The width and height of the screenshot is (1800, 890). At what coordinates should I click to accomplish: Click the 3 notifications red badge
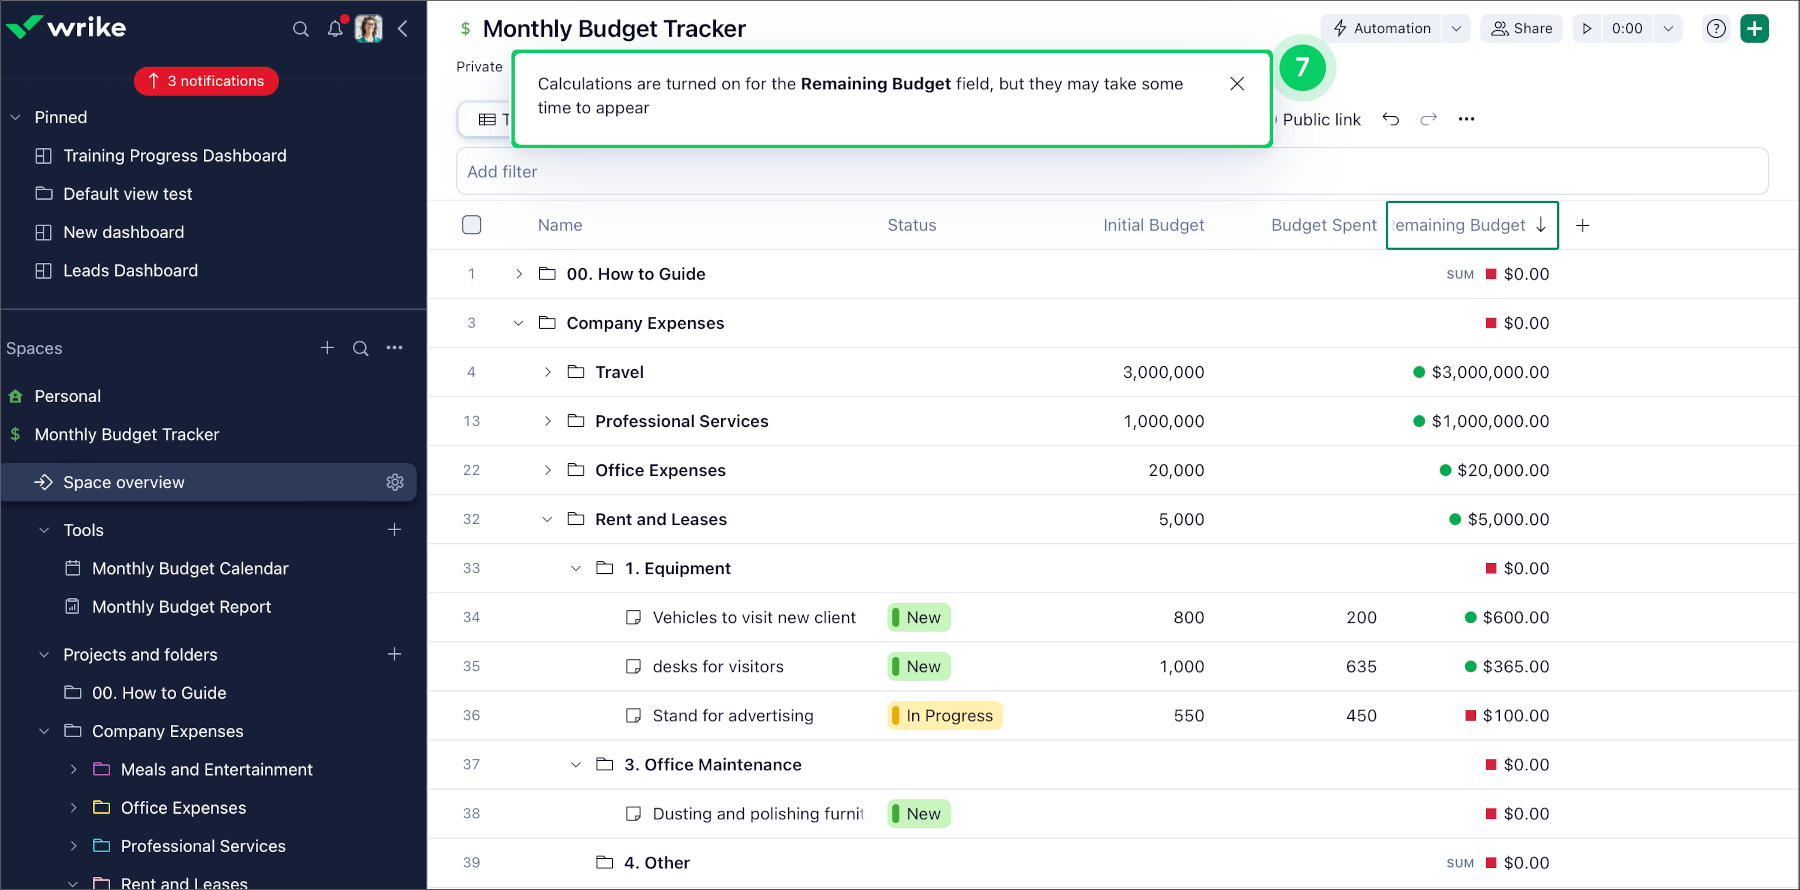click(x=206, y=81)
